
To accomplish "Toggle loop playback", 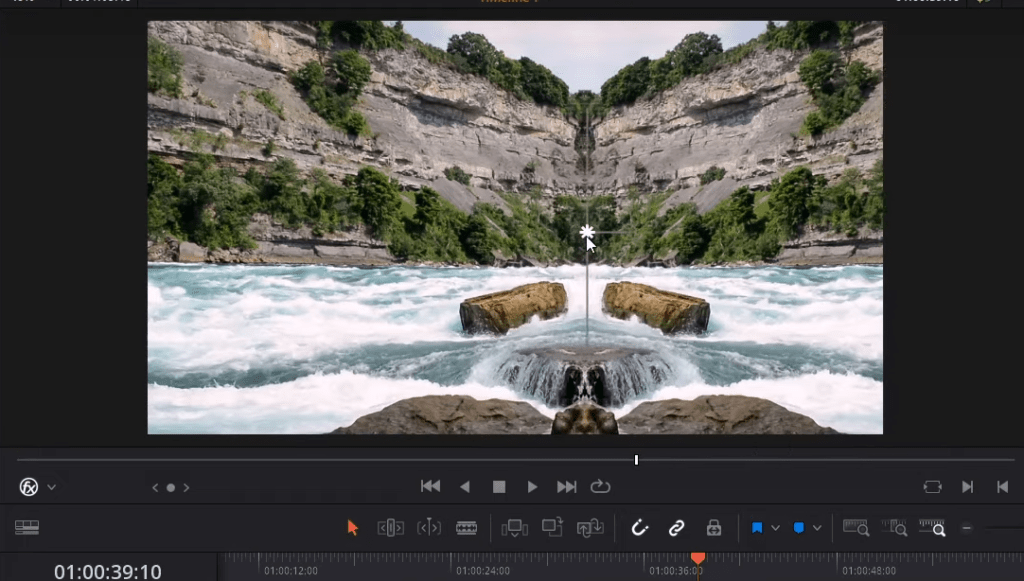I will click(600, 487).
